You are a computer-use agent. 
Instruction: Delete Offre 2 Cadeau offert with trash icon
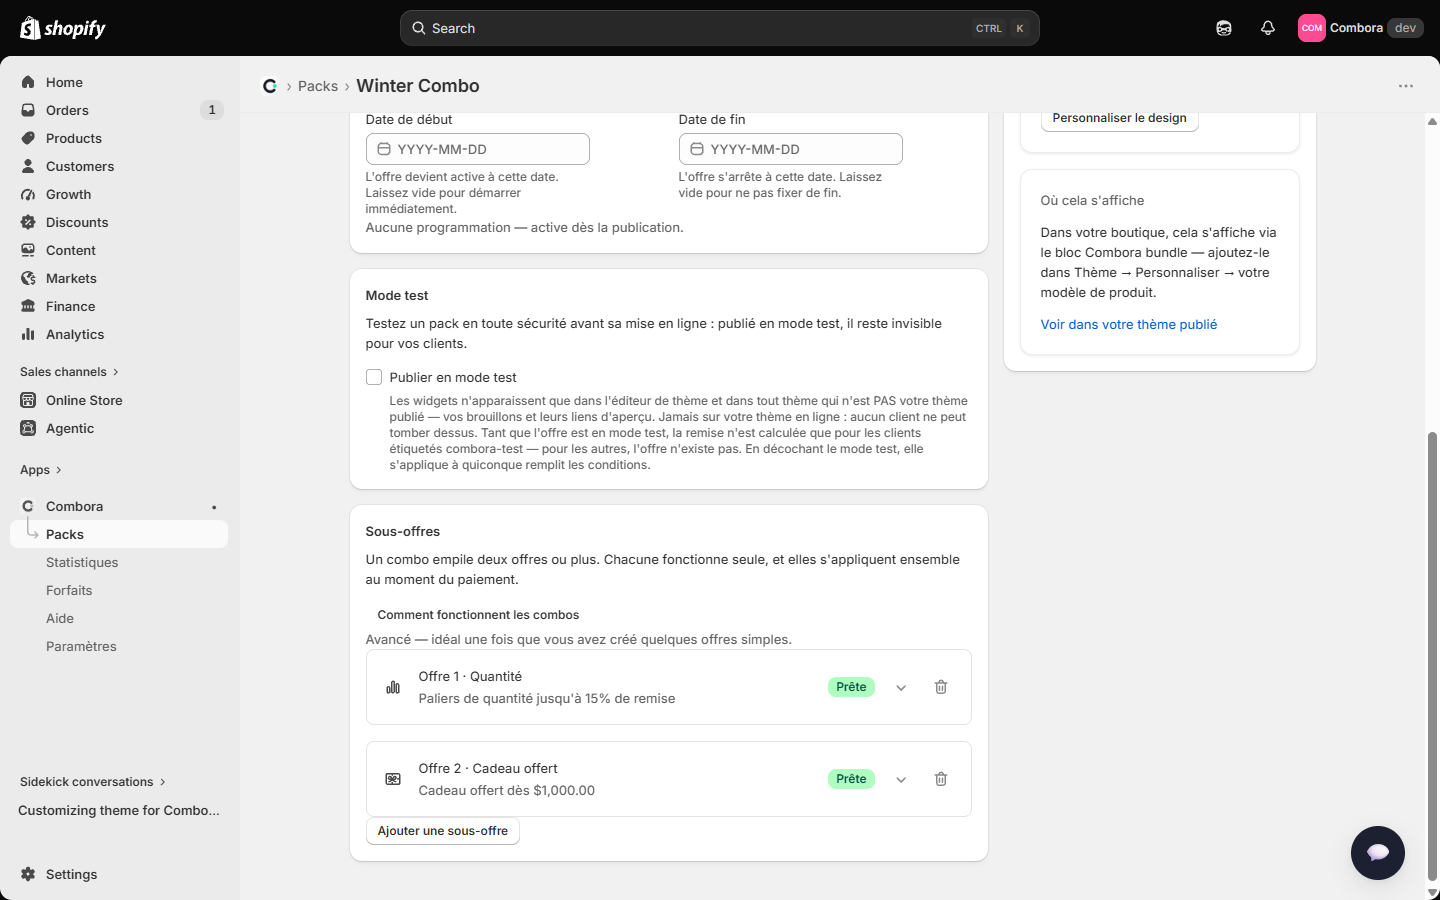941,779
